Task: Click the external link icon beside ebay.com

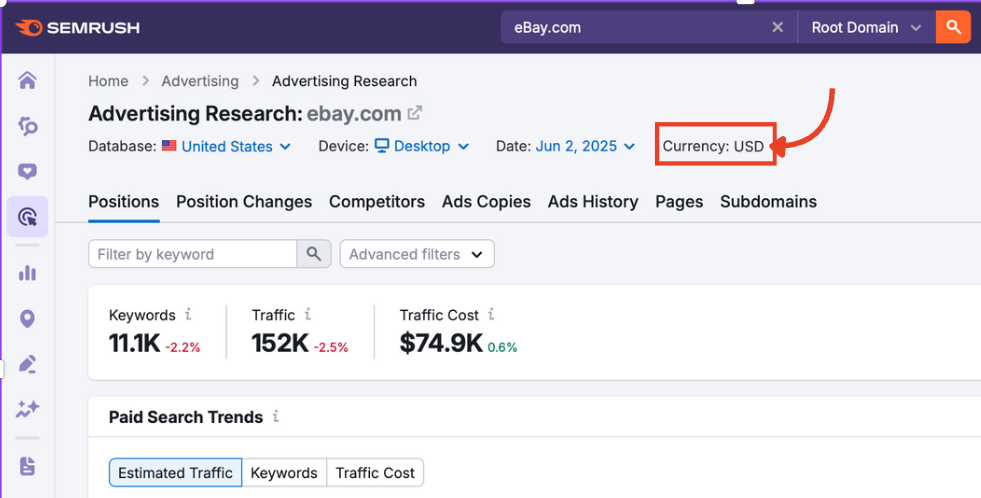Action: point(415,113)
